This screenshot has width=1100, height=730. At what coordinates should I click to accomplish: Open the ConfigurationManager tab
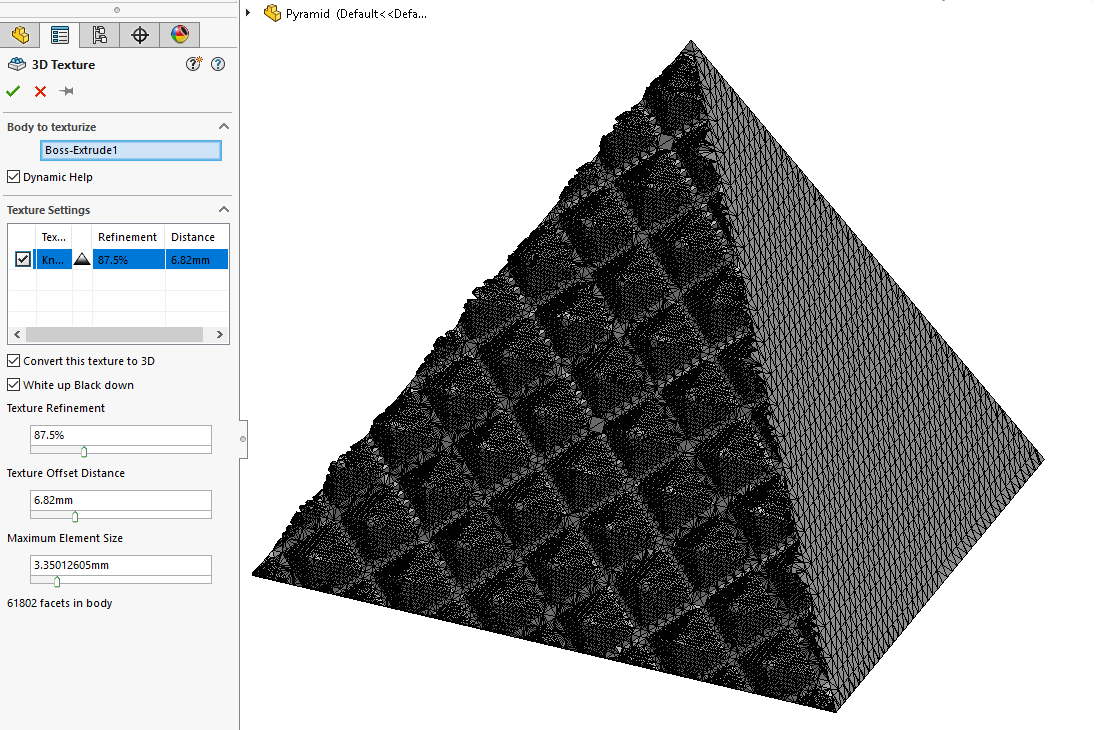pyautogui.click(x=100, y=34)
